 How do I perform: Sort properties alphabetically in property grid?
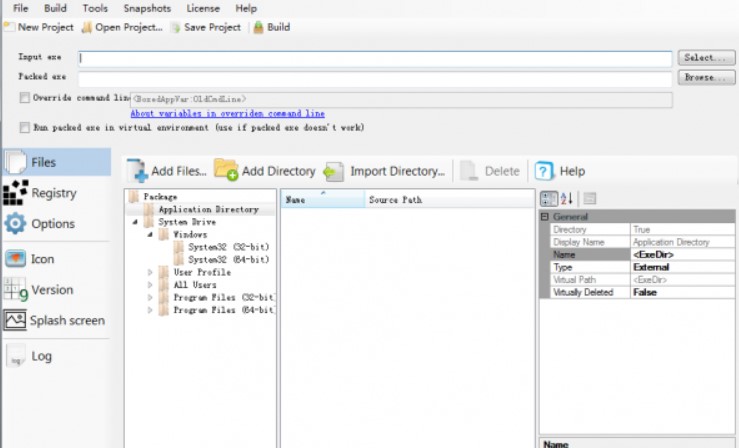pyautogui.click(x=566, y=199)
